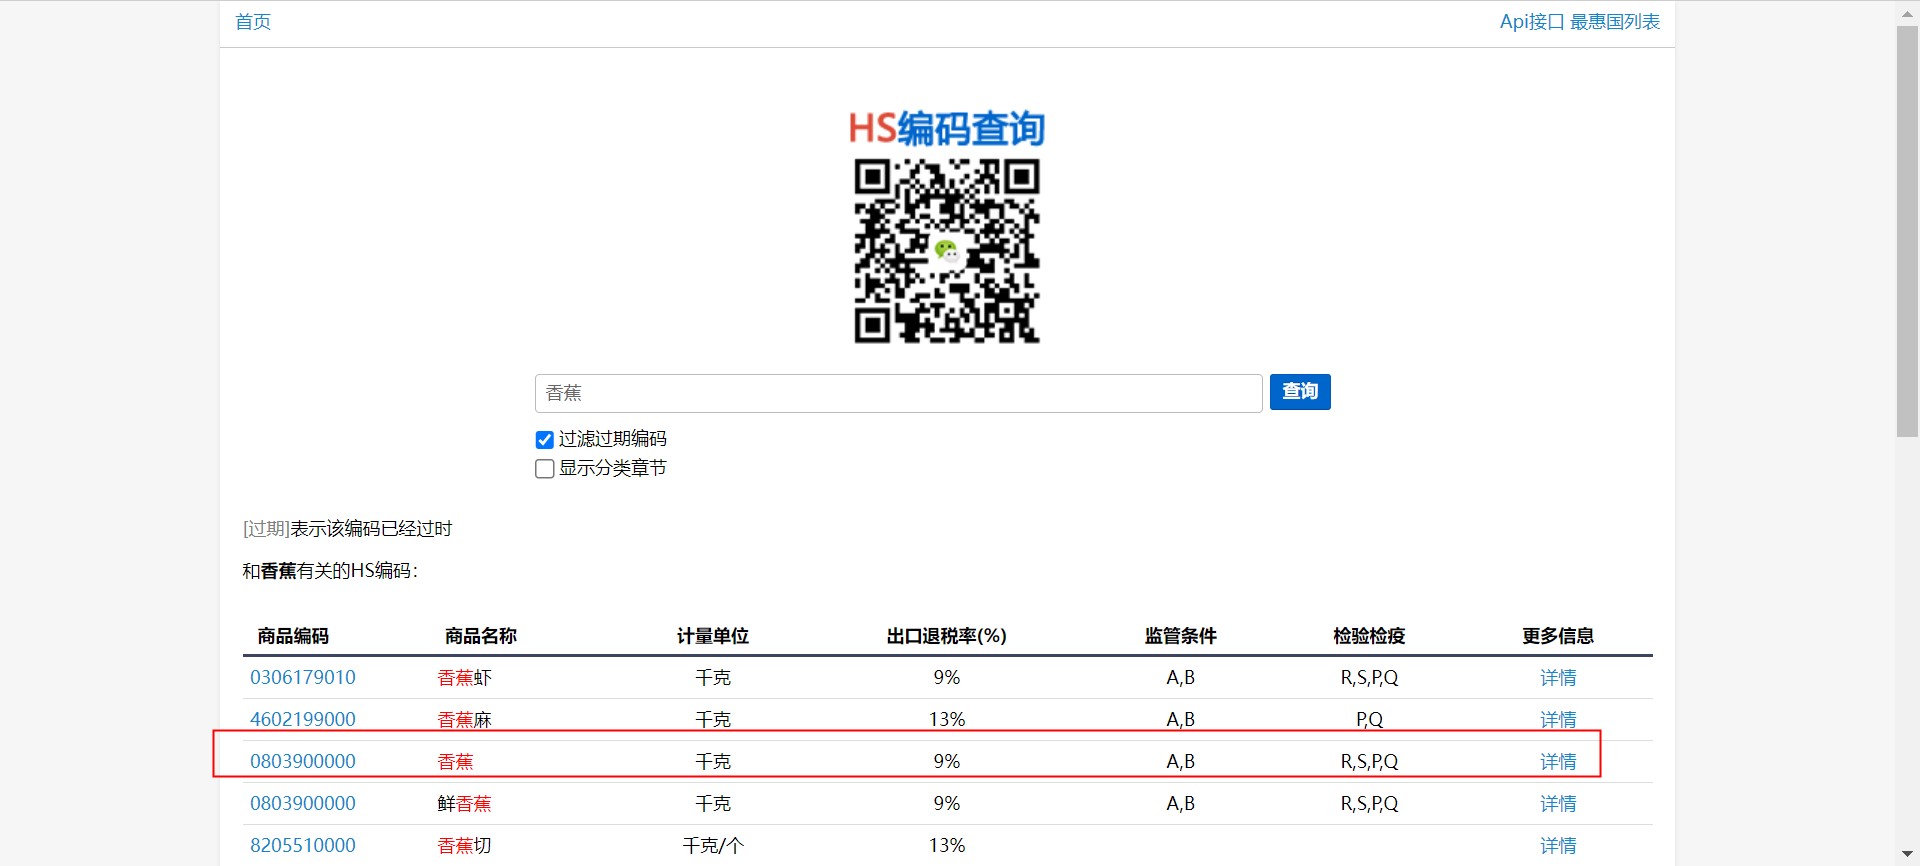The width and height of the screenshot is (1920, 866).
Task: Open the 最惠国列表 link
Action: pos(1615,22)
